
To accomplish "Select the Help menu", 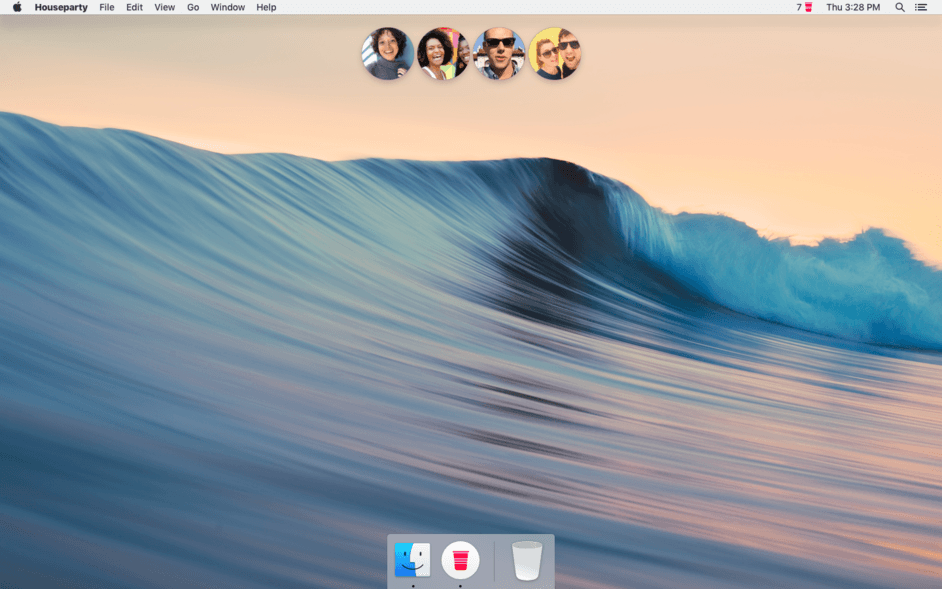I will [266, 7].
